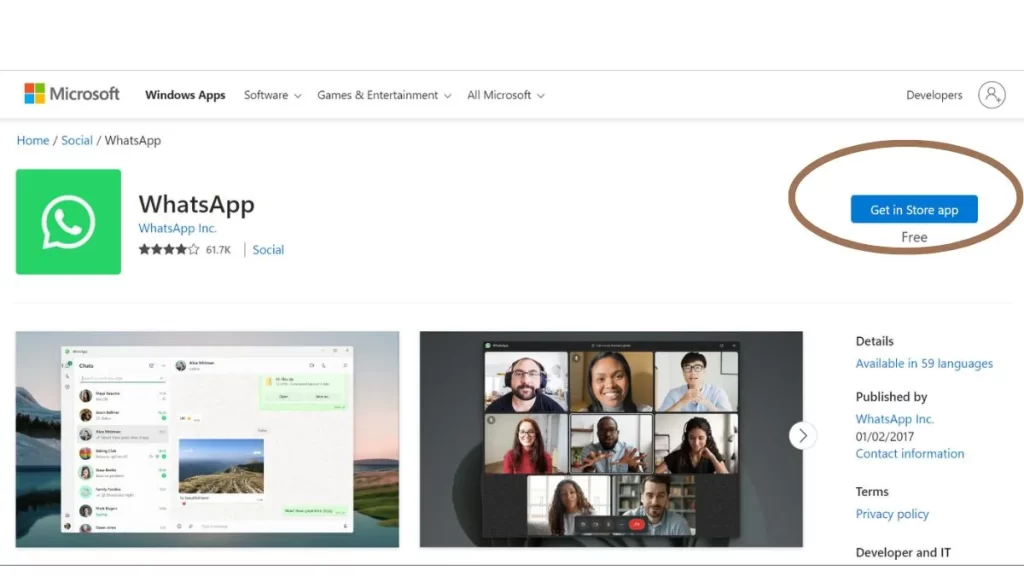
Task: Click the Microsoft four-square tiles icon
Action: point(35,93)
